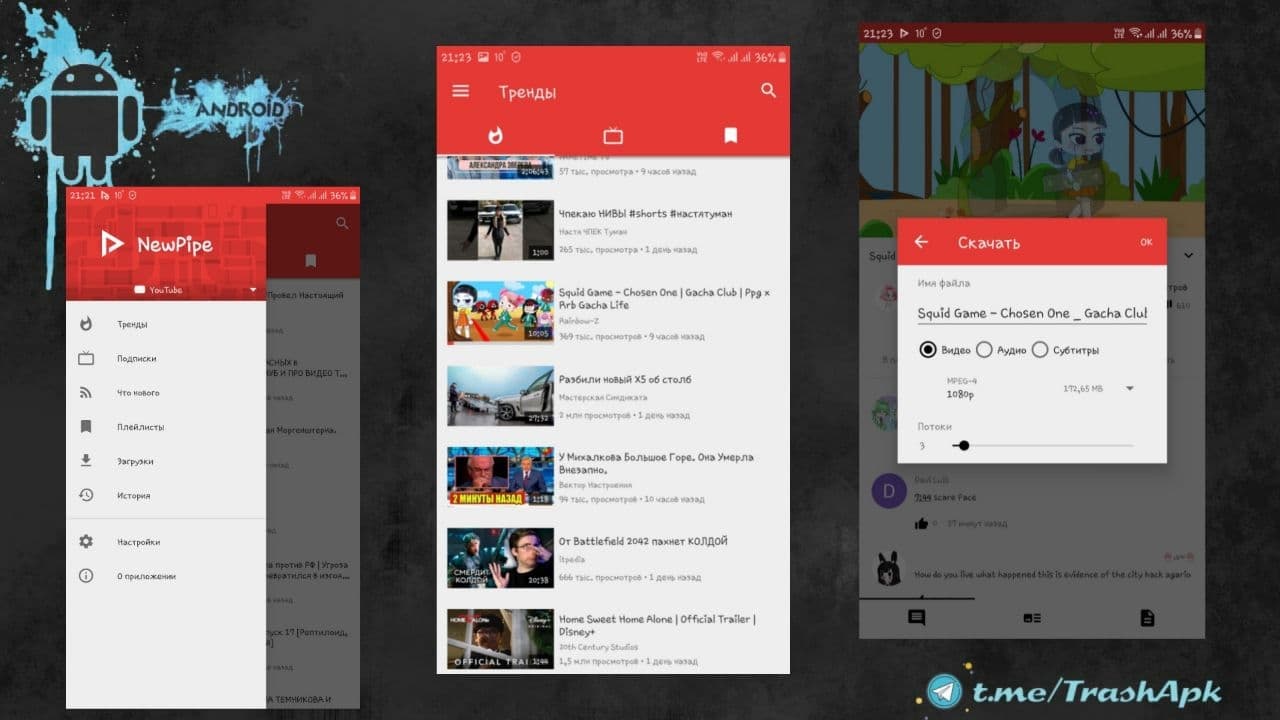Viewport: 1280px width, 720px height.
Task: Select Что нового in the drawer
Action: coord(166,393)
